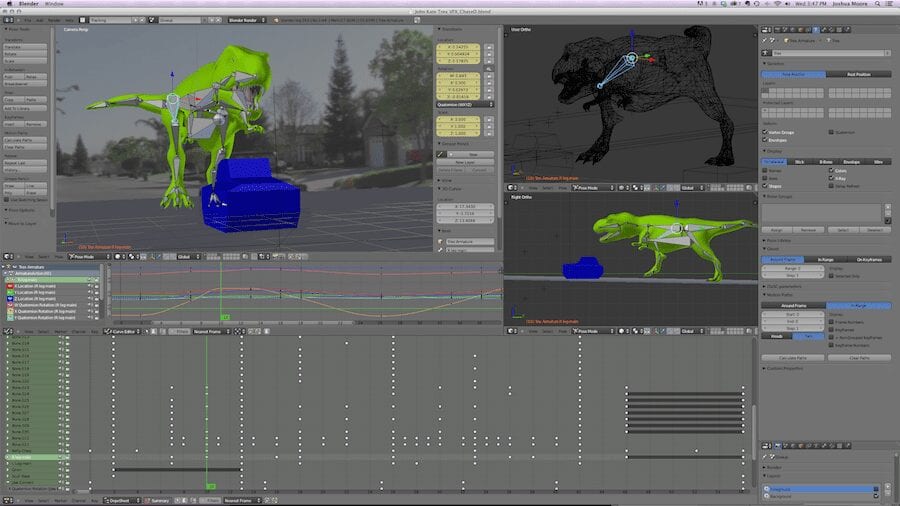Open the Info header's editor type icon
The height and width of the screenshot is (506, 900).
(x=7, y=20)
